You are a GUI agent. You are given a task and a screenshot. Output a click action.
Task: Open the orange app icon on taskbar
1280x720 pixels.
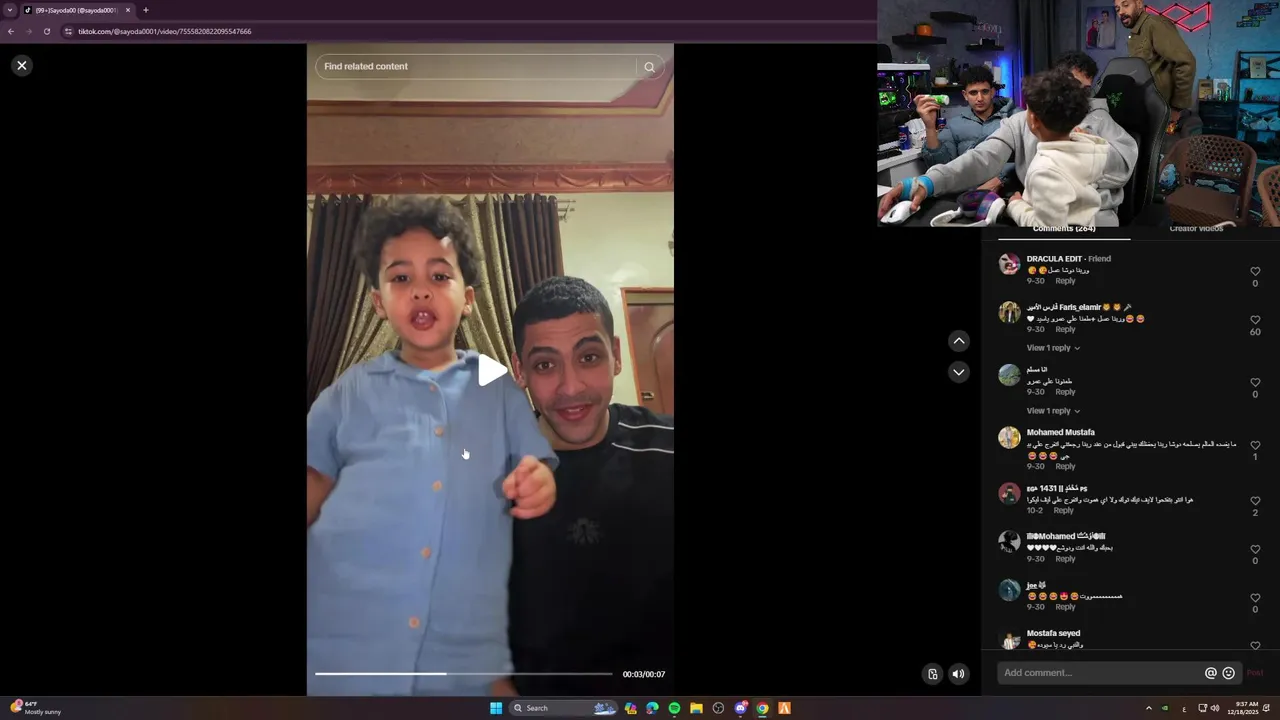coord(784,708)
